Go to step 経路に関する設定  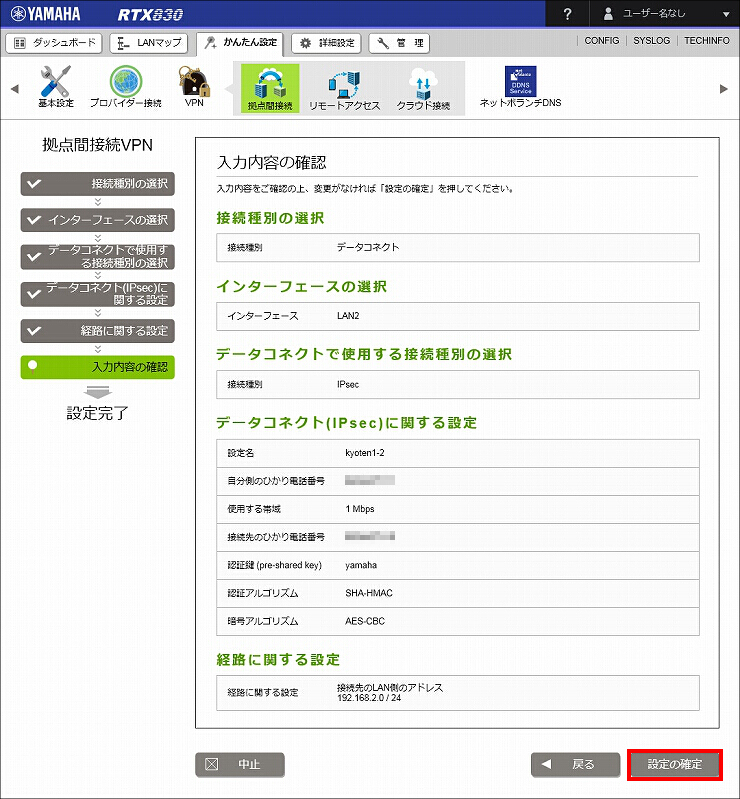pos(97,331)
